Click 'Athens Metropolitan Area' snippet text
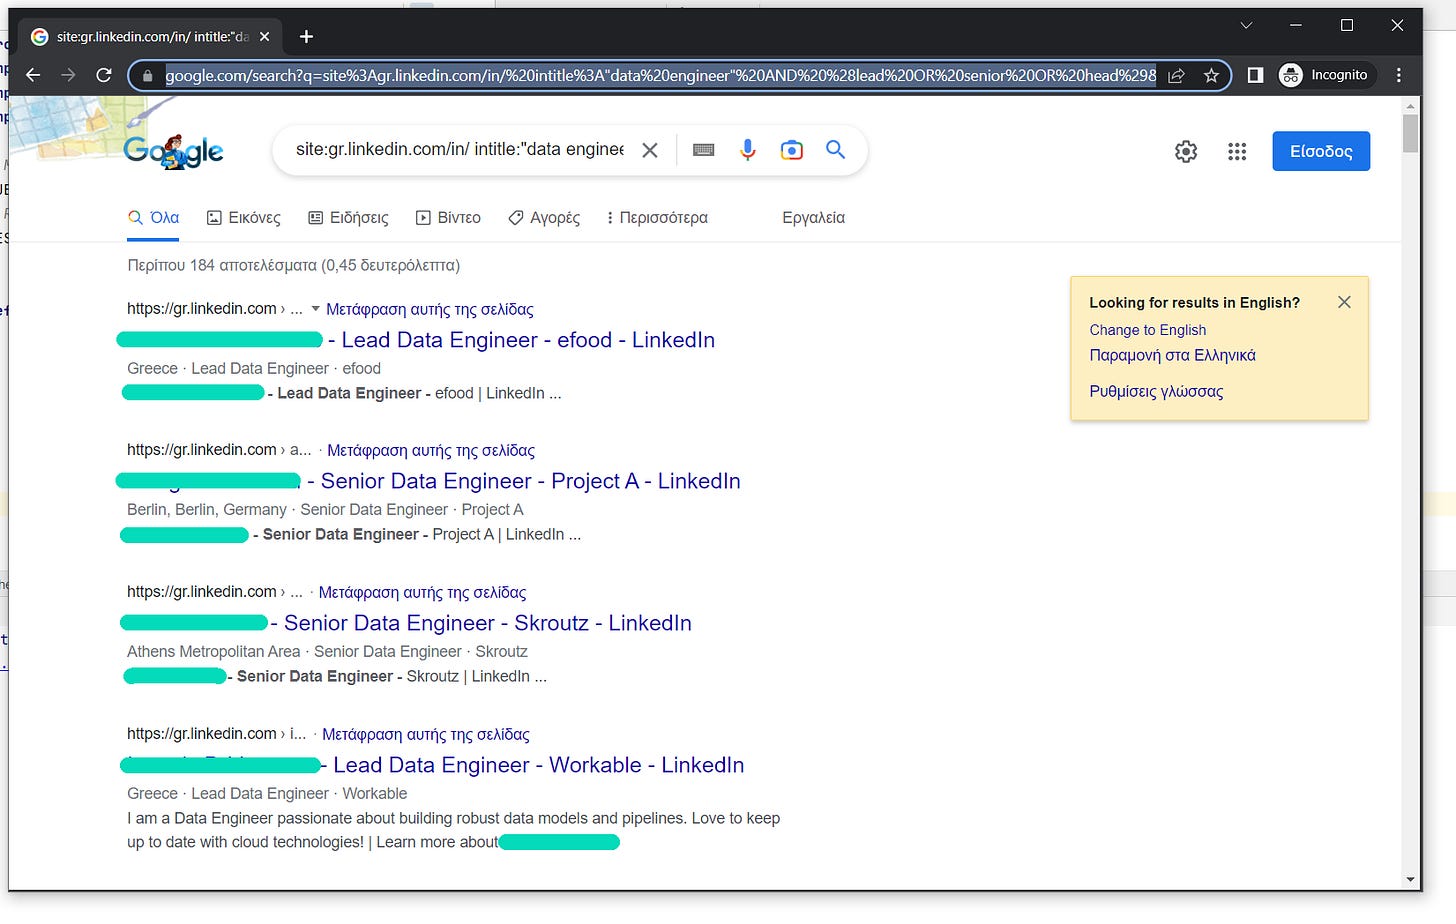This screenshot has width=1456, height=924. coord(214,652)
